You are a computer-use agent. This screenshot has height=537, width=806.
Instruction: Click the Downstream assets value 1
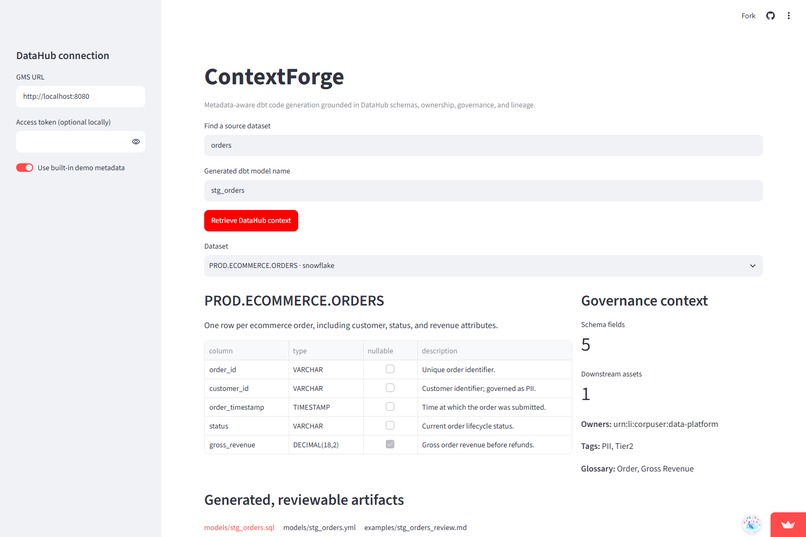point(585,394)
